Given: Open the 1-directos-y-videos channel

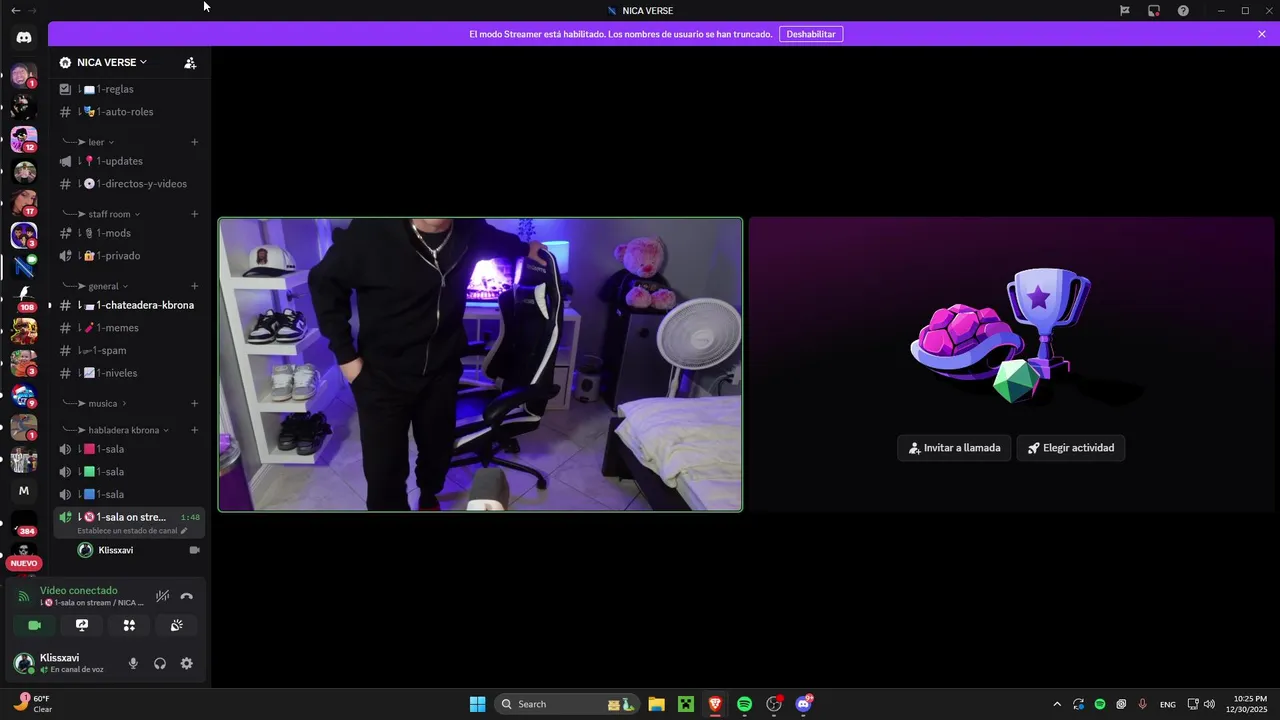Looking at the screenshot, I should (130, 184).
